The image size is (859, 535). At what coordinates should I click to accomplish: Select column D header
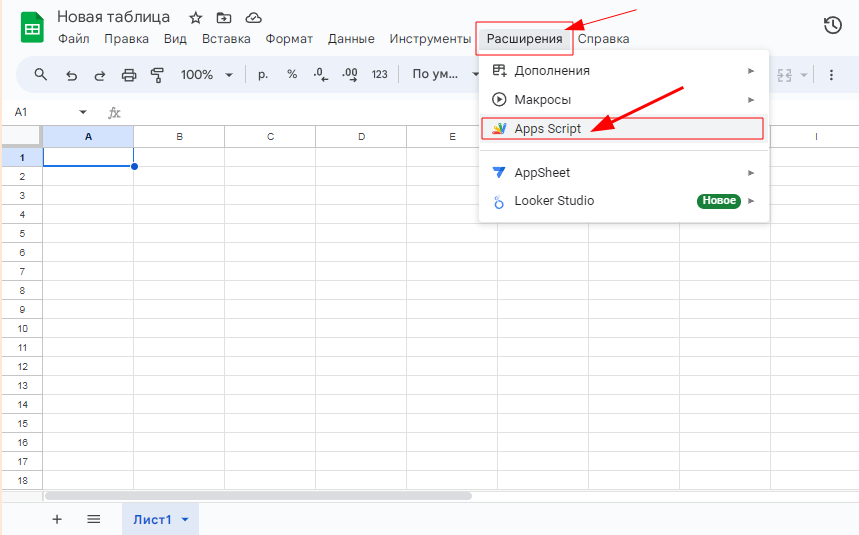361,137
